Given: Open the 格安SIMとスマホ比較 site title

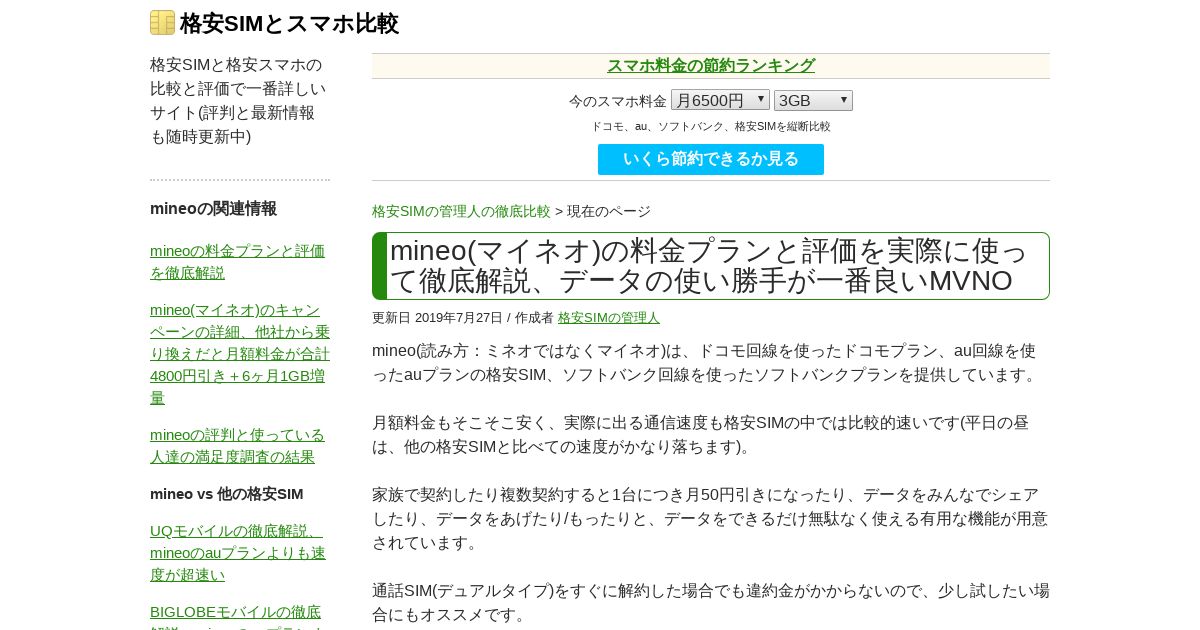Looking at the screenshot, I should [289, 23].
